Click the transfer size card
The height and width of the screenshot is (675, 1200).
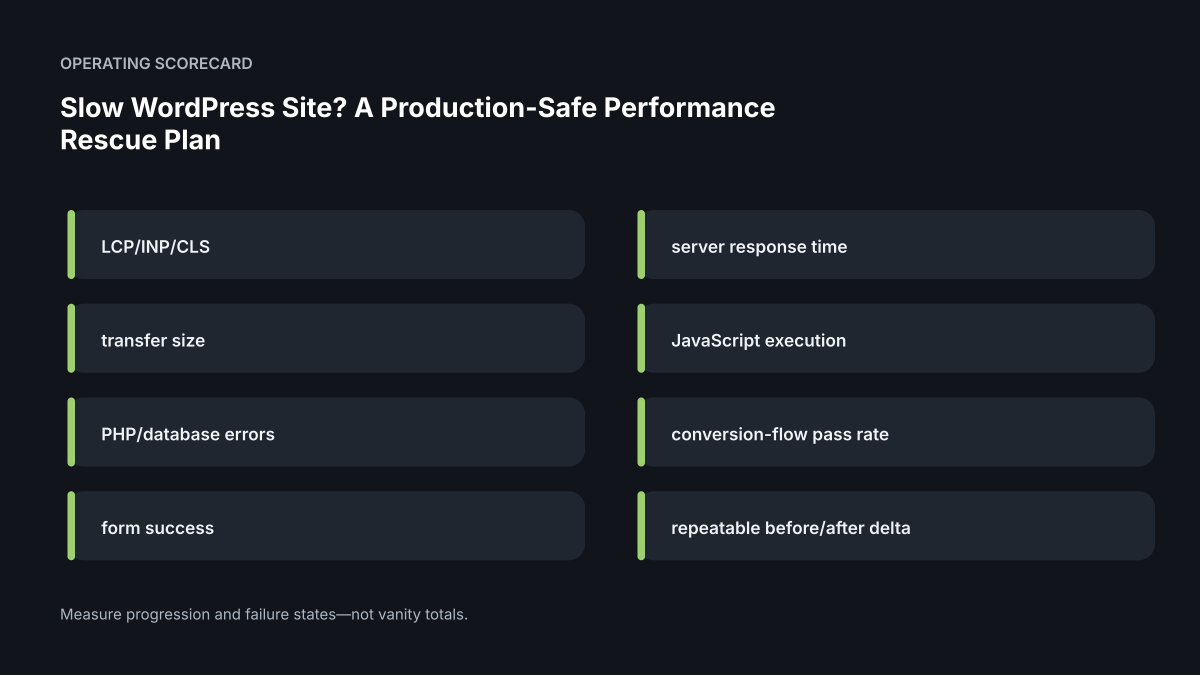tap(326, 338)
